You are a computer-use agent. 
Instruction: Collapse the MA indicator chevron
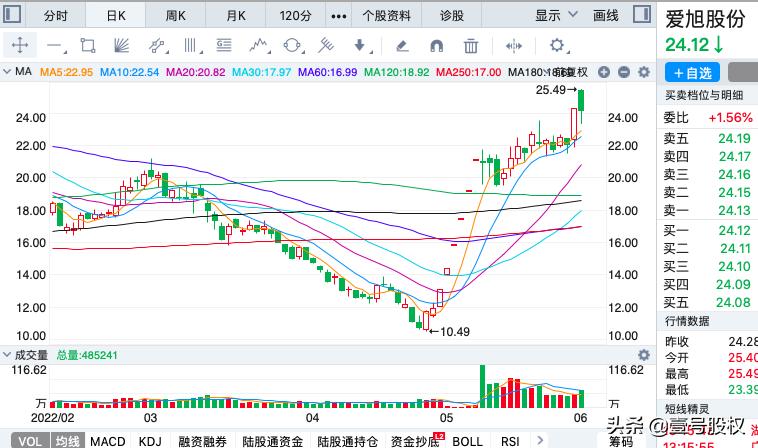[7, 72]
